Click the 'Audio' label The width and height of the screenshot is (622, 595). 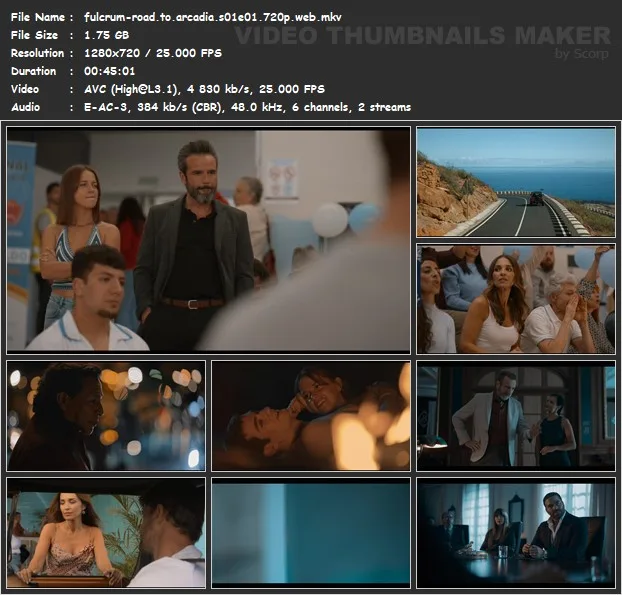26,107
